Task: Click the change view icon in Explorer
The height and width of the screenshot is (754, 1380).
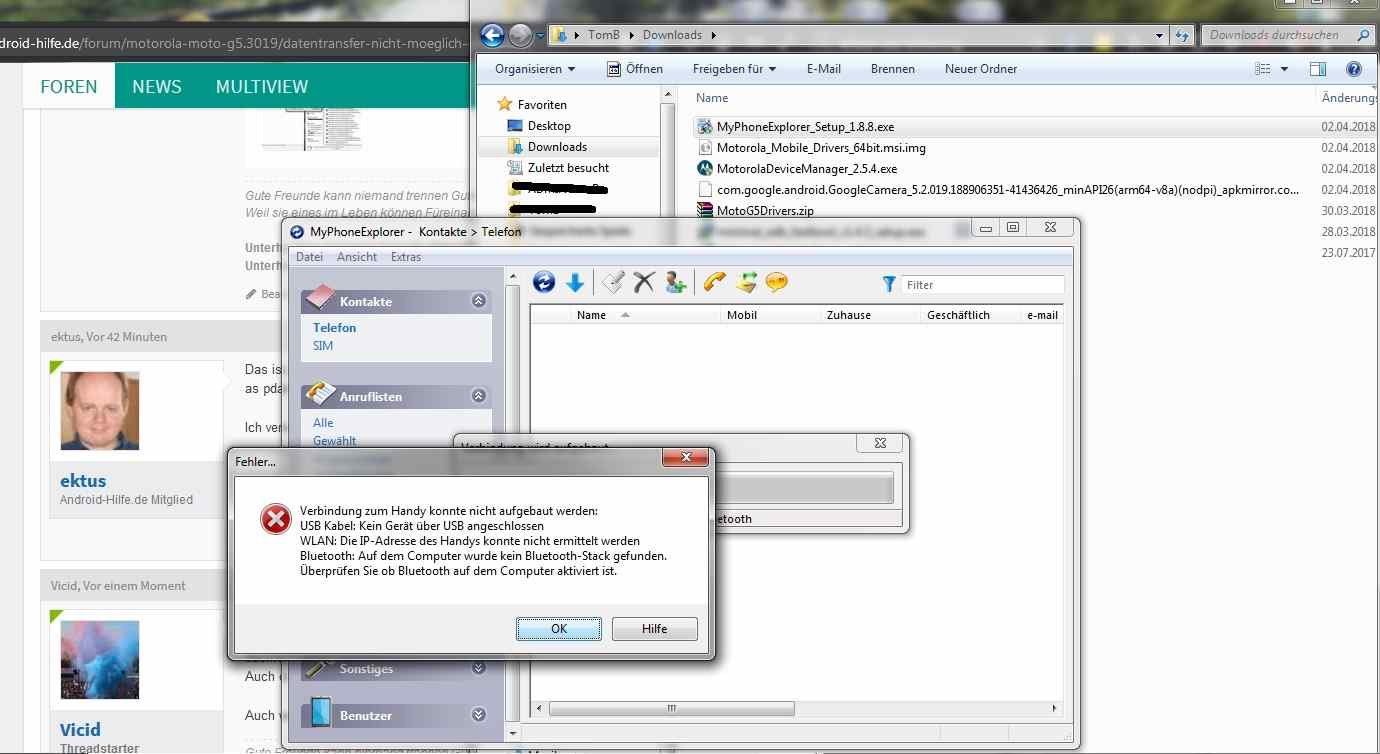Action: (1263, 69)
